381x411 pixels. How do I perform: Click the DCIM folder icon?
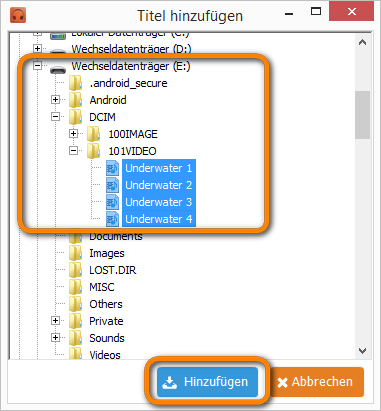pyautogui.click(x=76, y=117)
